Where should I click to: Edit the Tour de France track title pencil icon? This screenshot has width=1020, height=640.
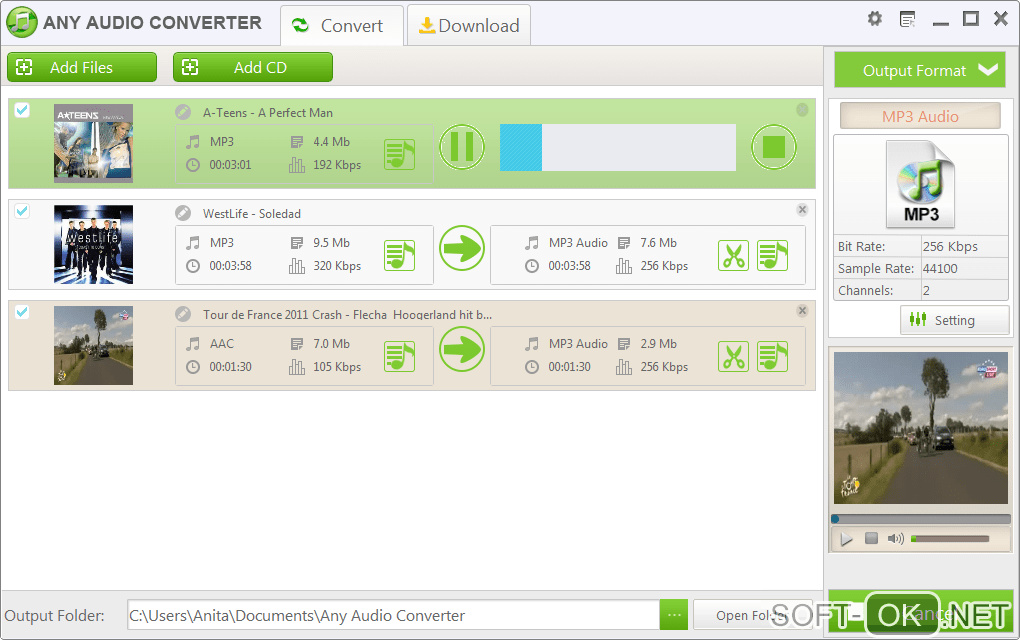pos(183,314)
